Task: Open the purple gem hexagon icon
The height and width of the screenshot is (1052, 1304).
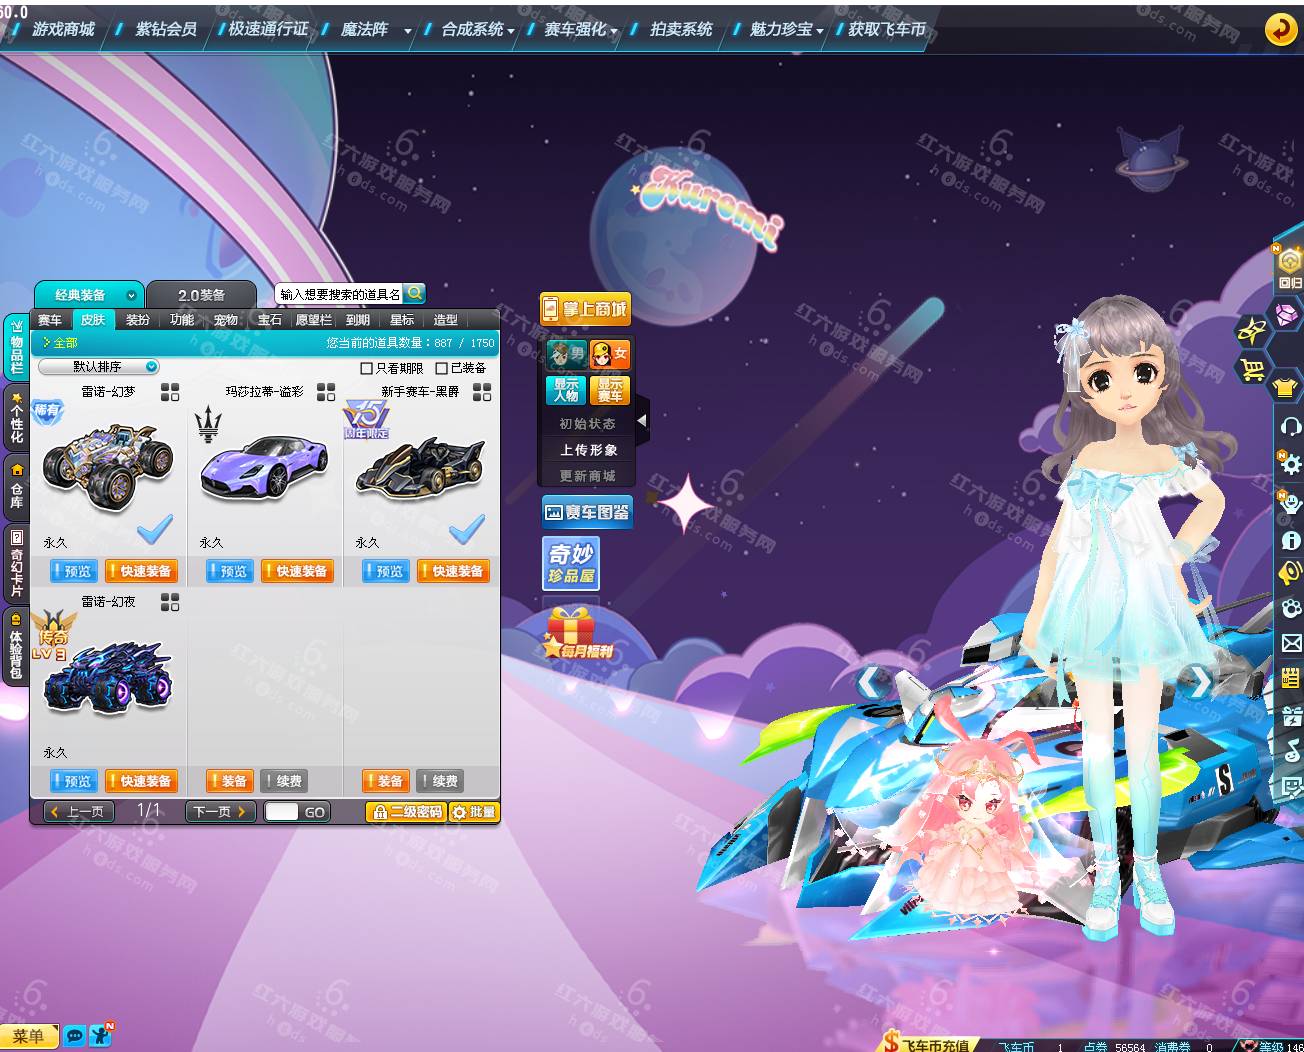Action: pyautogui.click(x=1286, y=316)
